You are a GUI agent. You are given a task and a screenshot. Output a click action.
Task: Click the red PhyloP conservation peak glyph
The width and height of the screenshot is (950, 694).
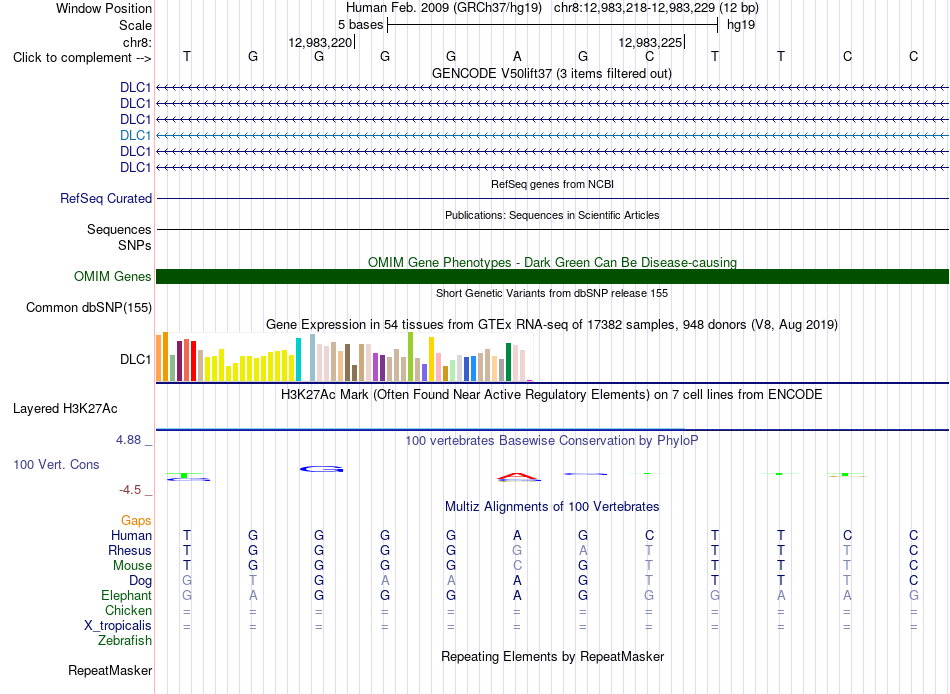click(518, 477)
